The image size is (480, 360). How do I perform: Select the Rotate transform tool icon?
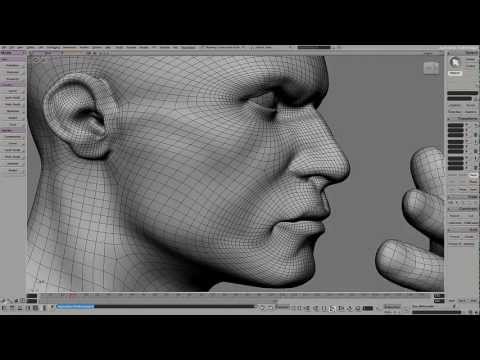[476, 146]
